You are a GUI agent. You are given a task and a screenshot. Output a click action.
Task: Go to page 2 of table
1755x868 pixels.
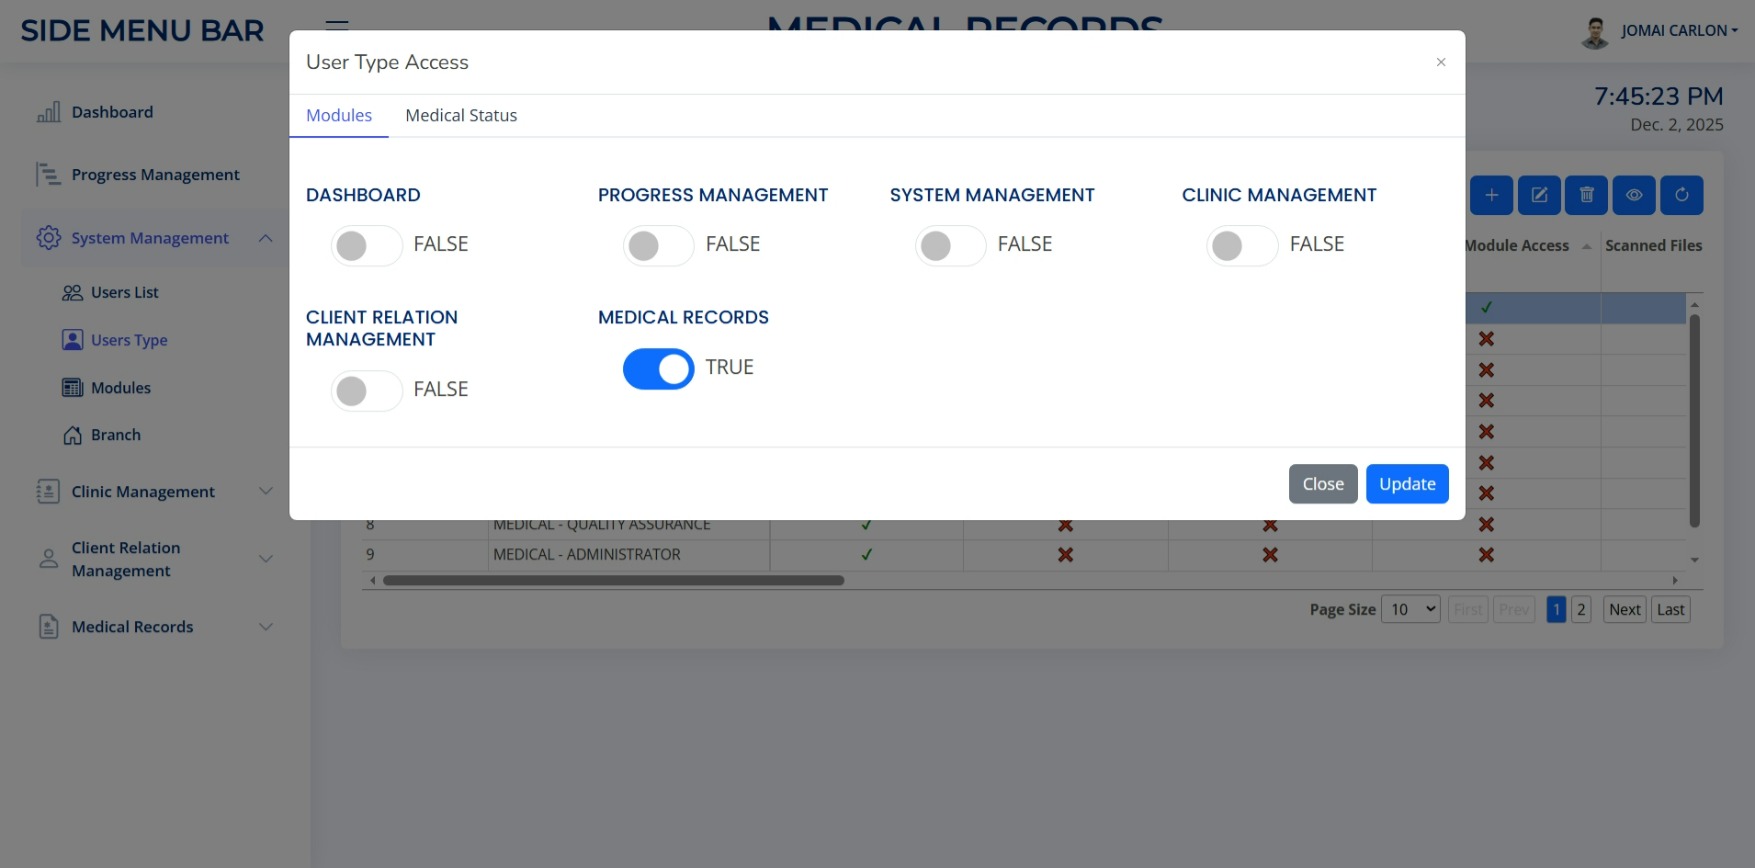coord(1581,609)
